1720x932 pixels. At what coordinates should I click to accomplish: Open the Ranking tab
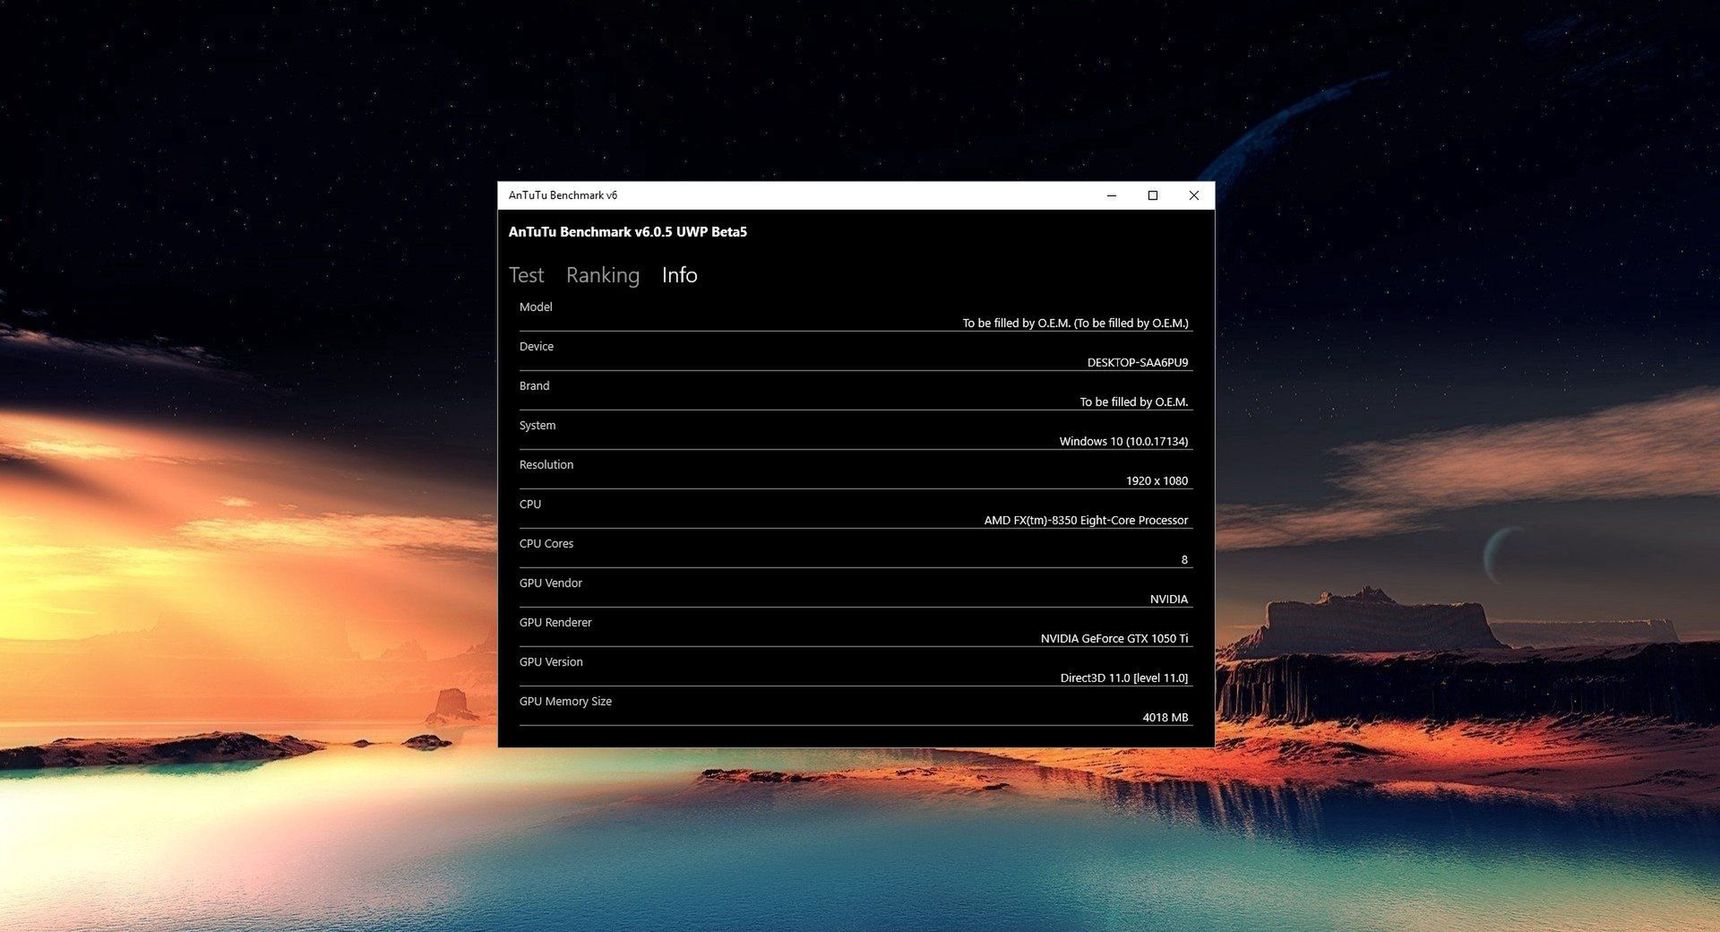(x=603, y=275)
